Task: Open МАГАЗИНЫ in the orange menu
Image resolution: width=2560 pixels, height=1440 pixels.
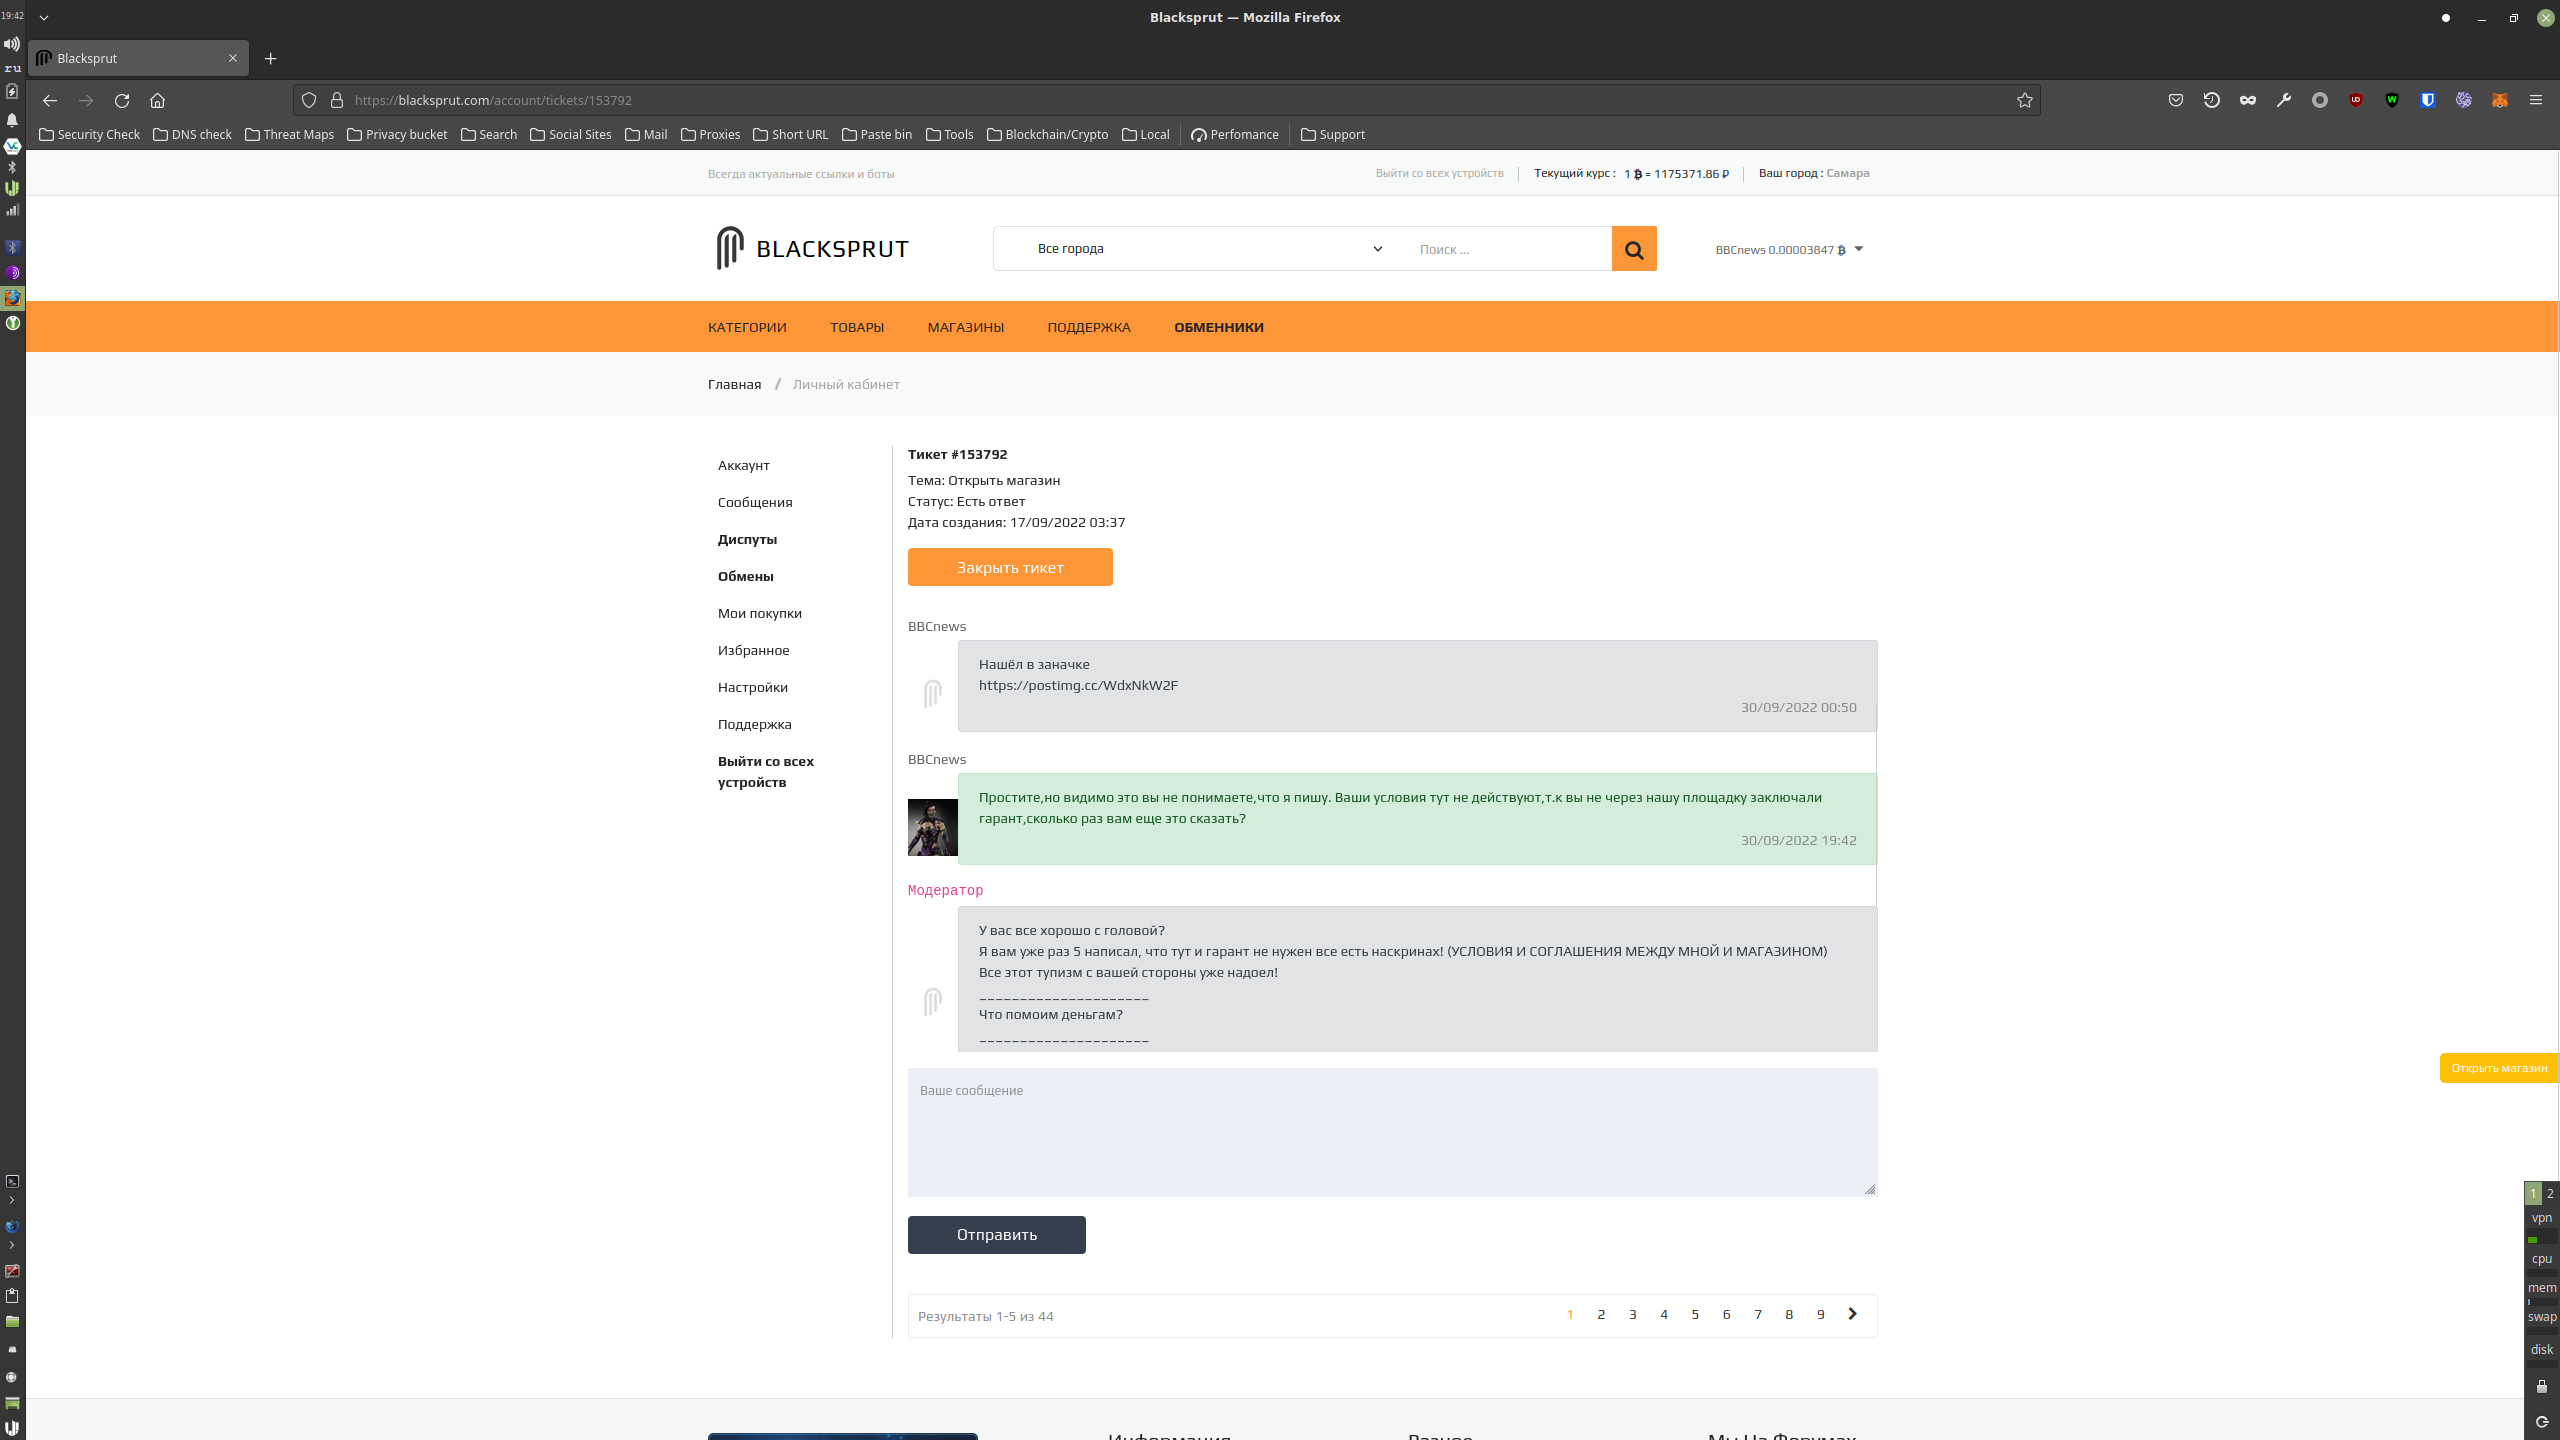Action: pos(965,327)
